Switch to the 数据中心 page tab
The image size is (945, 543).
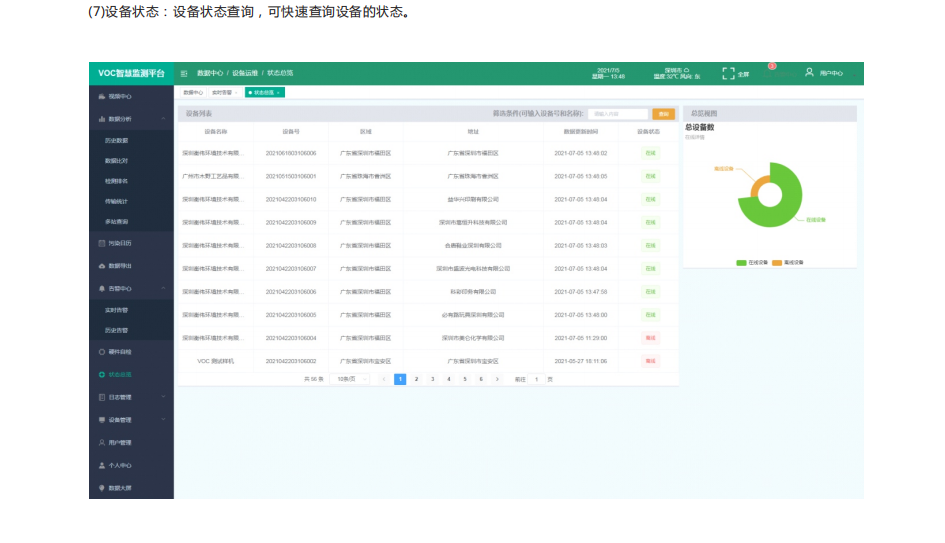click(x=193, y=93)
